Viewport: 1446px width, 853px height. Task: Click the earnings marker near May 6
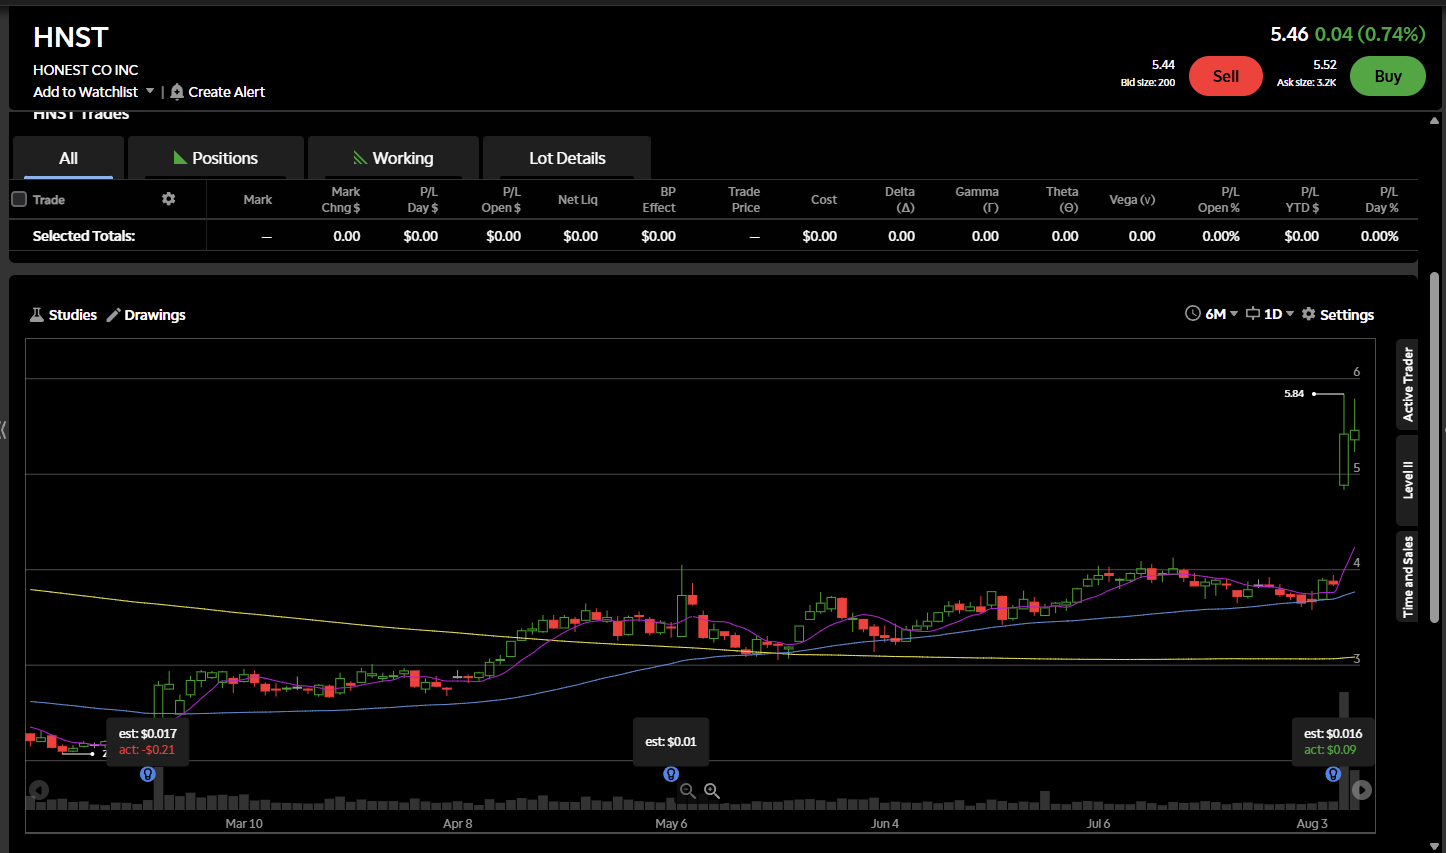[671, 774]
